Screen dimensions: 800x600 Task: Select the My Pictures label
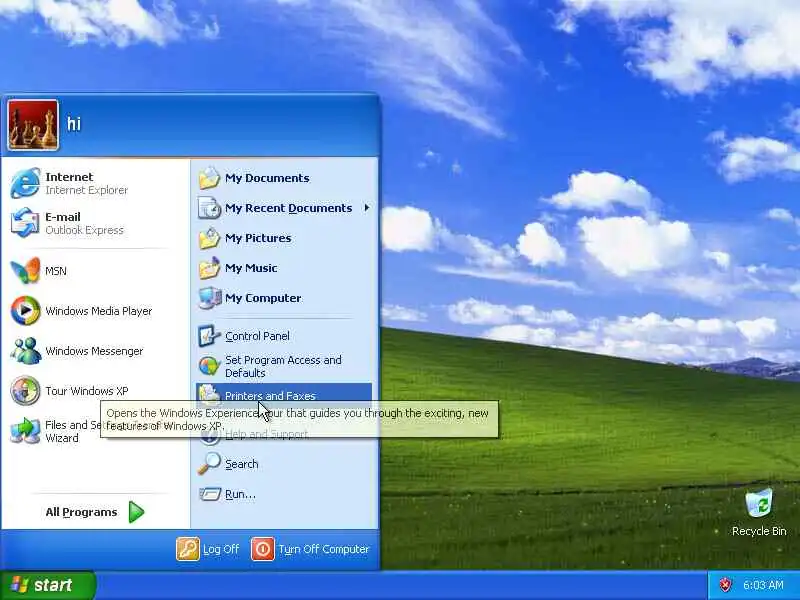258,238
